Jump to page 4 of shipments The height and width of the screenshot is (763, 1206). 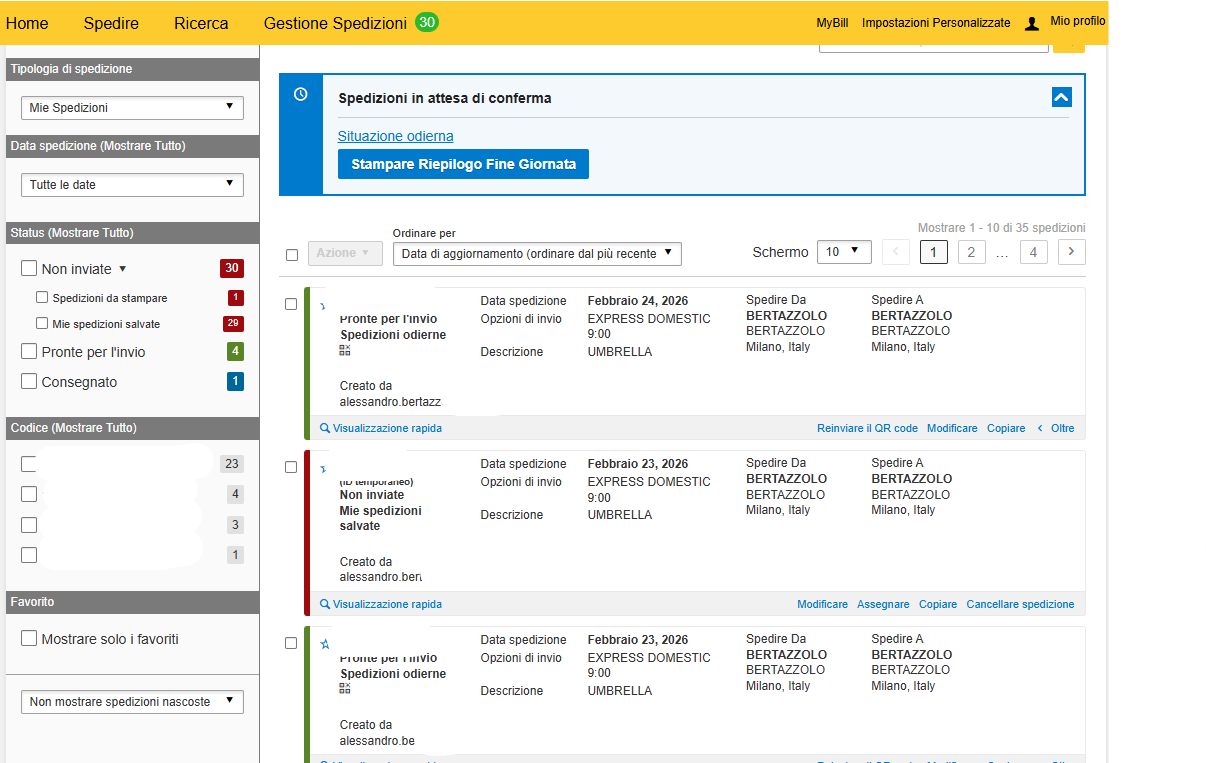(x=1033, y=252)
